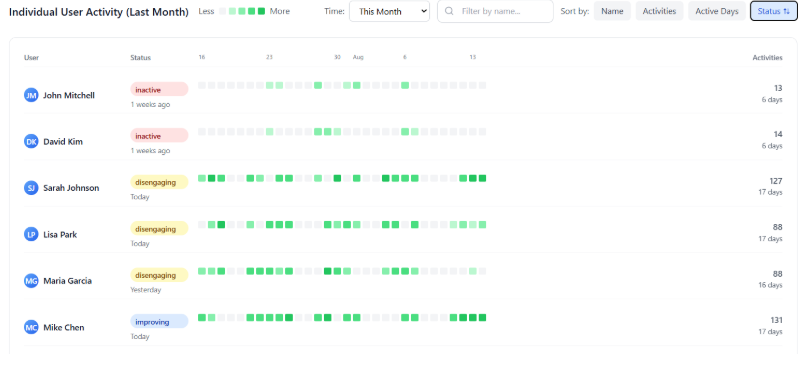
Task: Sort users by Active Days
Action: pos(717,11)
